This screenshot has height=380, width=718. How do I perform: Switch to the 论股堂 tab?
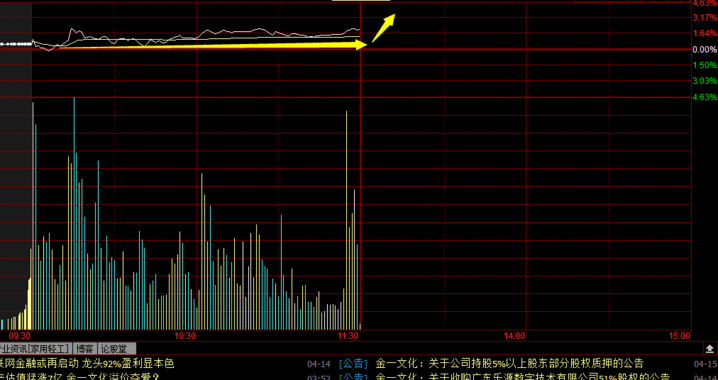click(117, 349)
